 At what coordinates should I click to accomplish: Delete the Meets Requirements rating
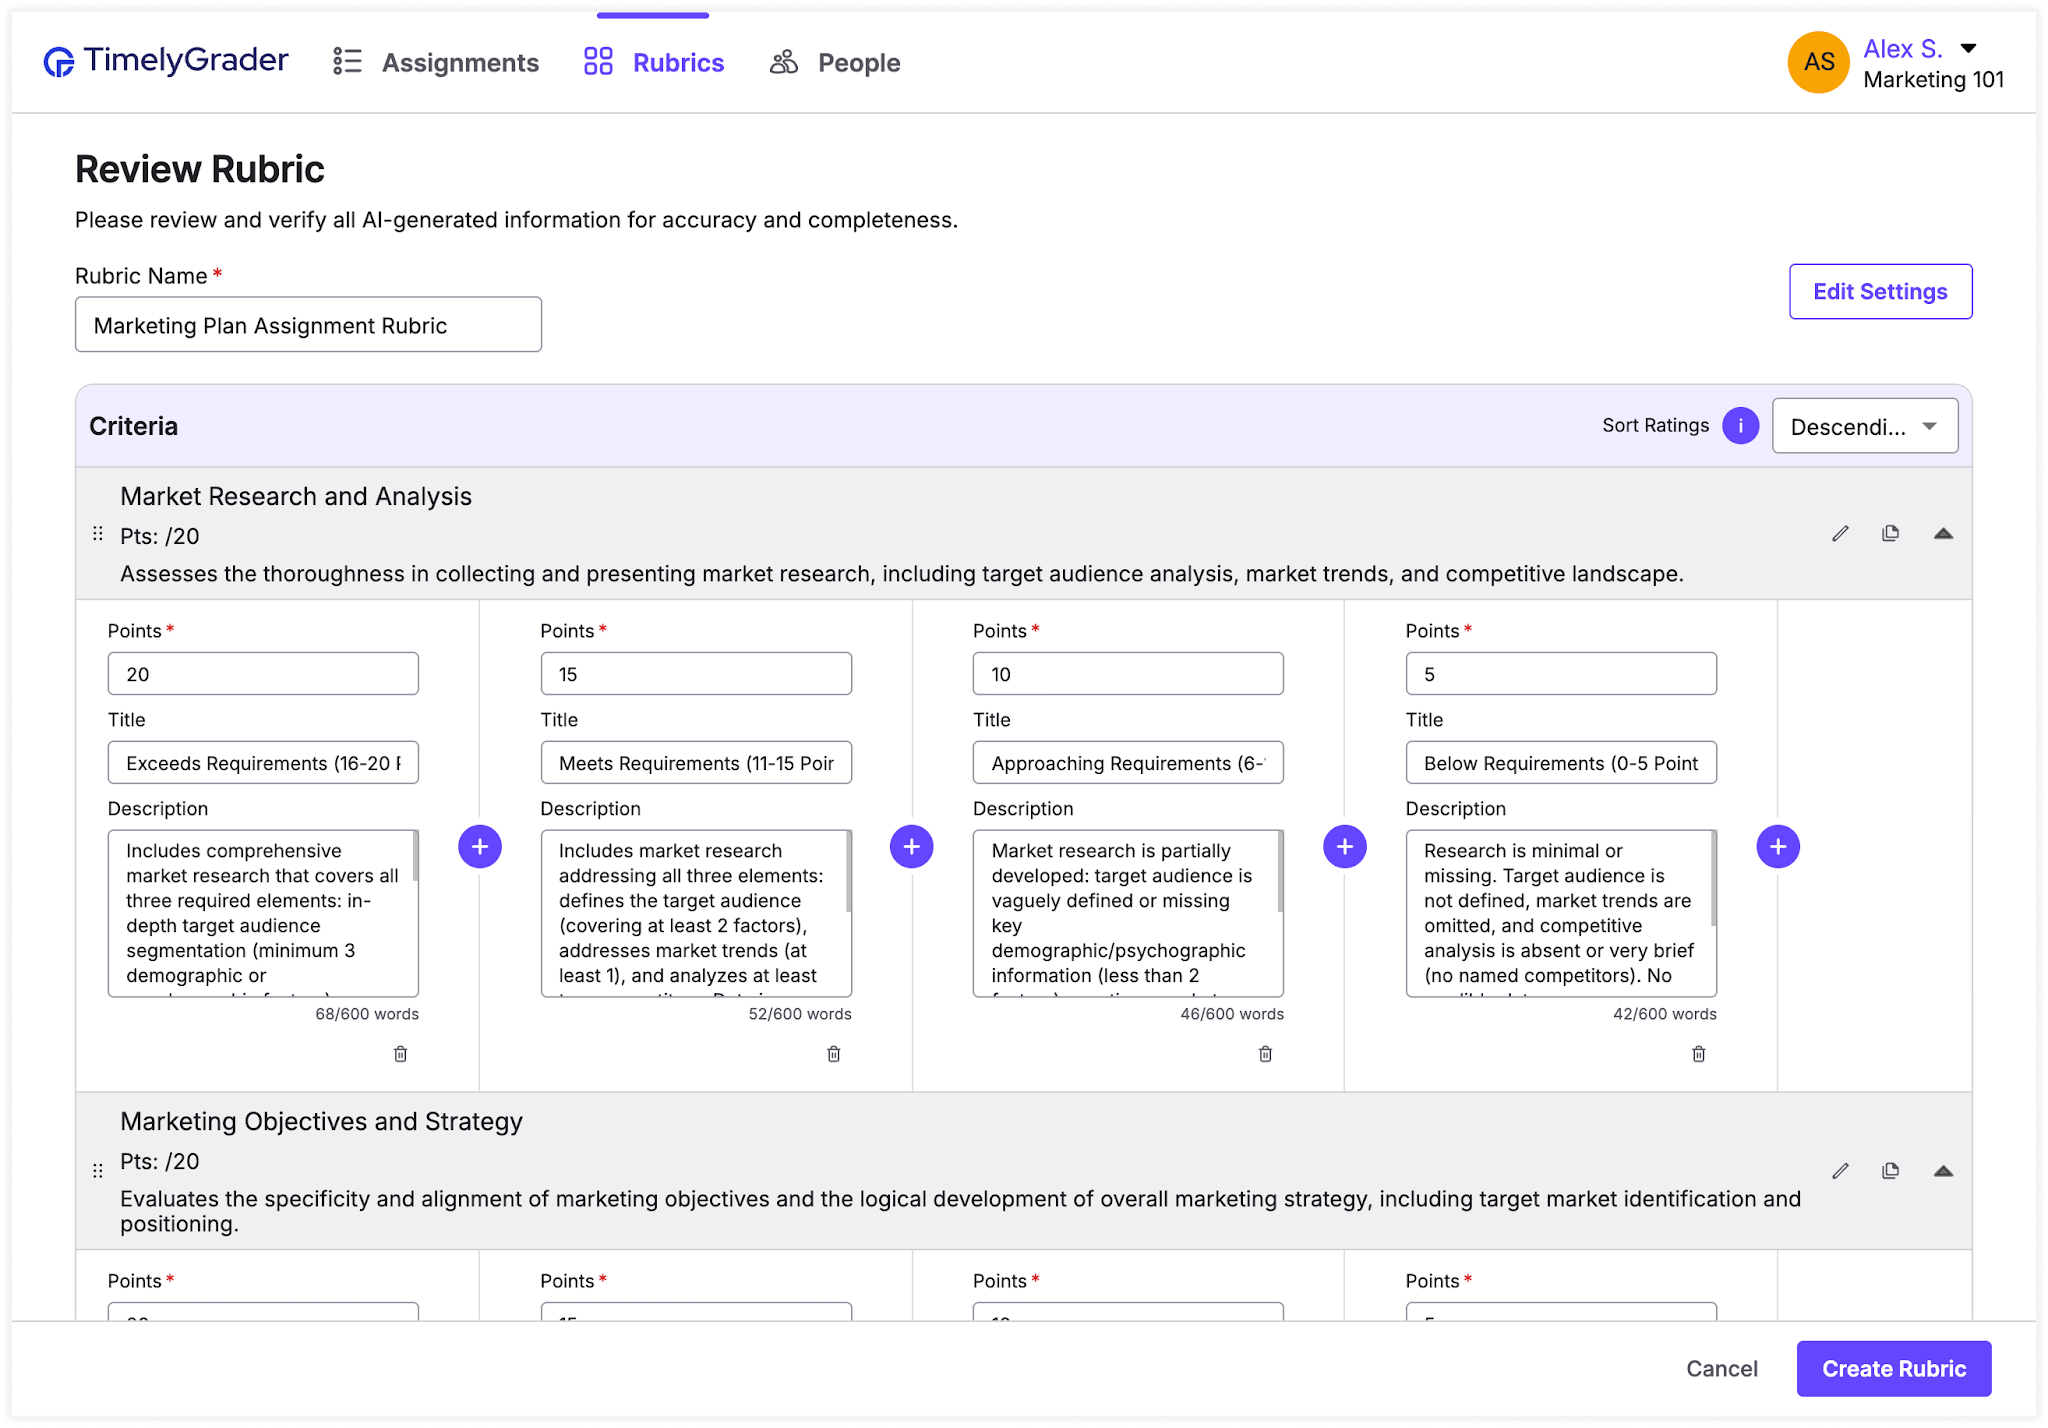click(834, 1054)
